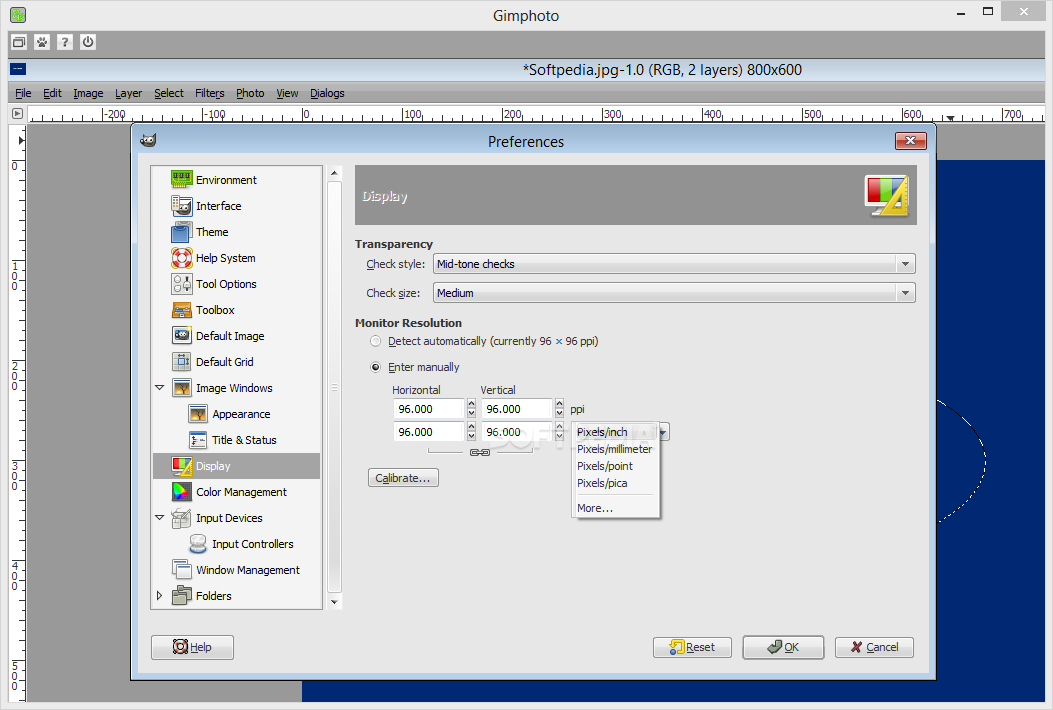Open the Layer menu
The height and width of the screenshot is (710, 1053).
(128, 93)
